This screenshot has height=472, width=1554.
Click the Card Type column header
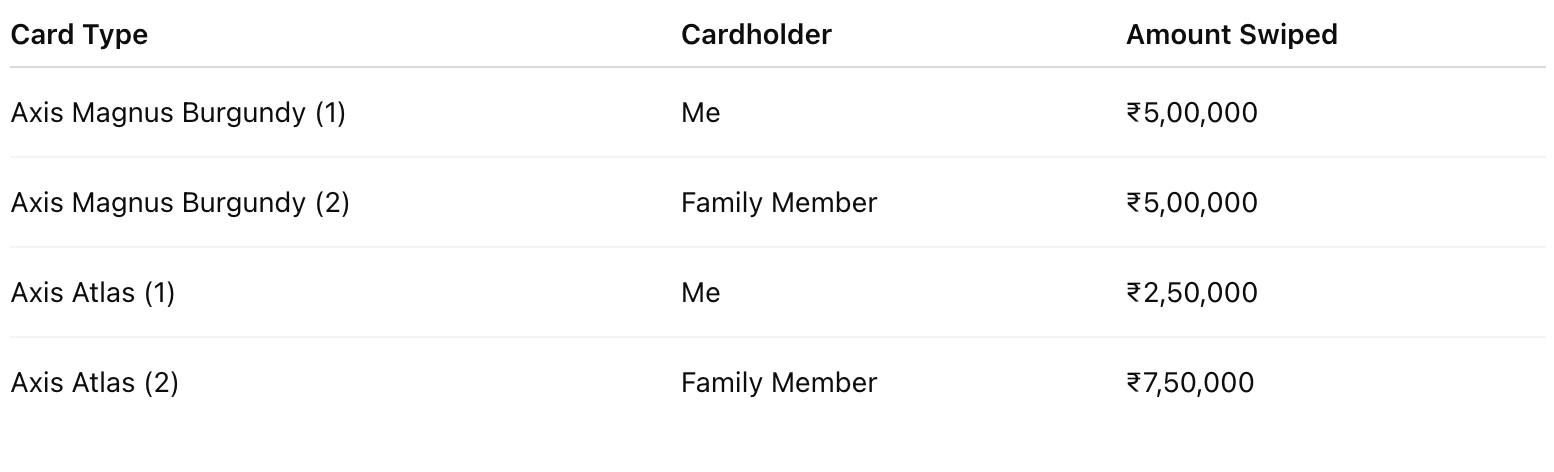(79, 35)
